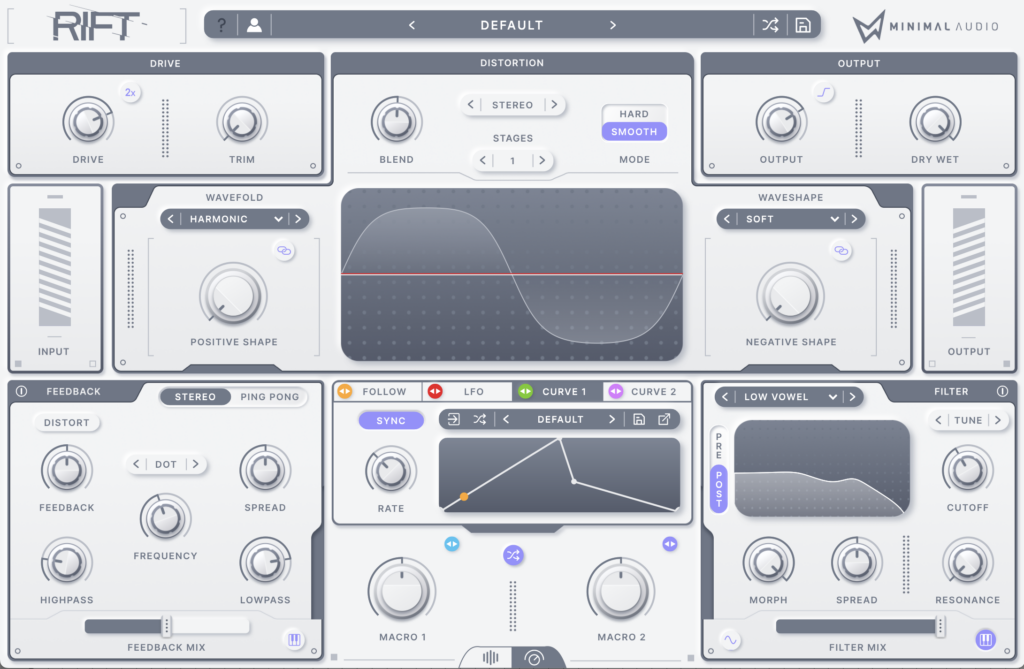Image resolution: width=1024 pixels, height=669 pixels.
Task: Click the link icon above Positive Shape
Action: click(x=284, y=250)
